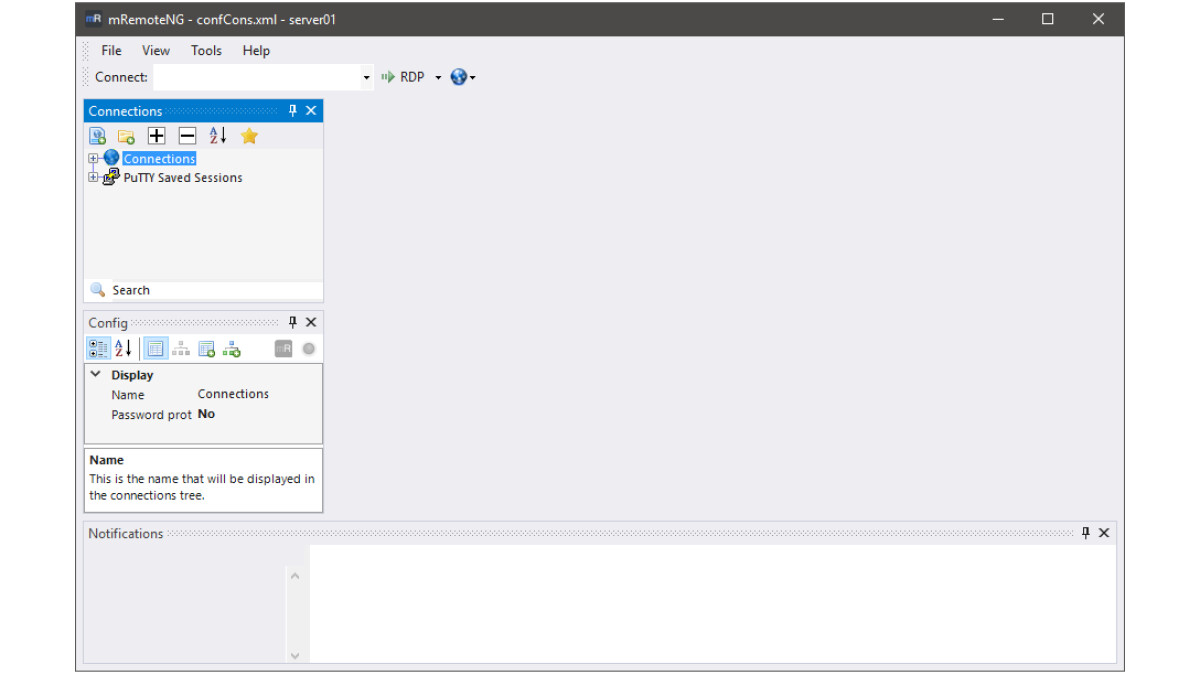The width and height of the screenshot is (1200, 675).
Task: Show default inheritance icon in Config toolbar
Action: pos(232,349)
